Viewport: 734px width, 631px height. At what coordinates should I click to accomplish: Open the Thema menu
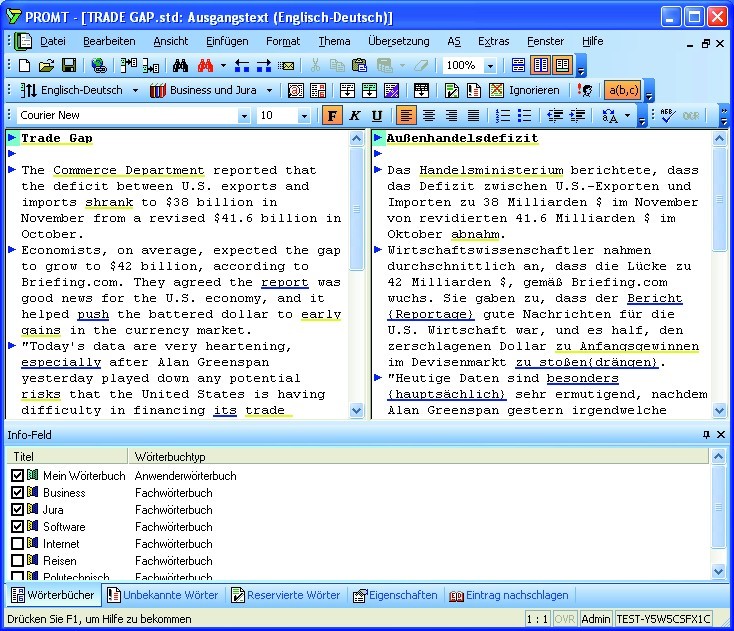(x=334, y=41)
